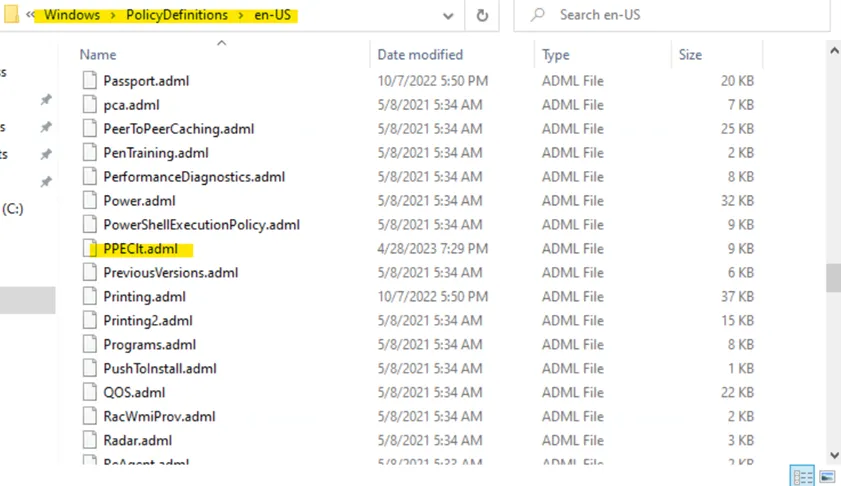Click en-US in the breadcrumb path
The image size is (841, 486).
(272, 15)
